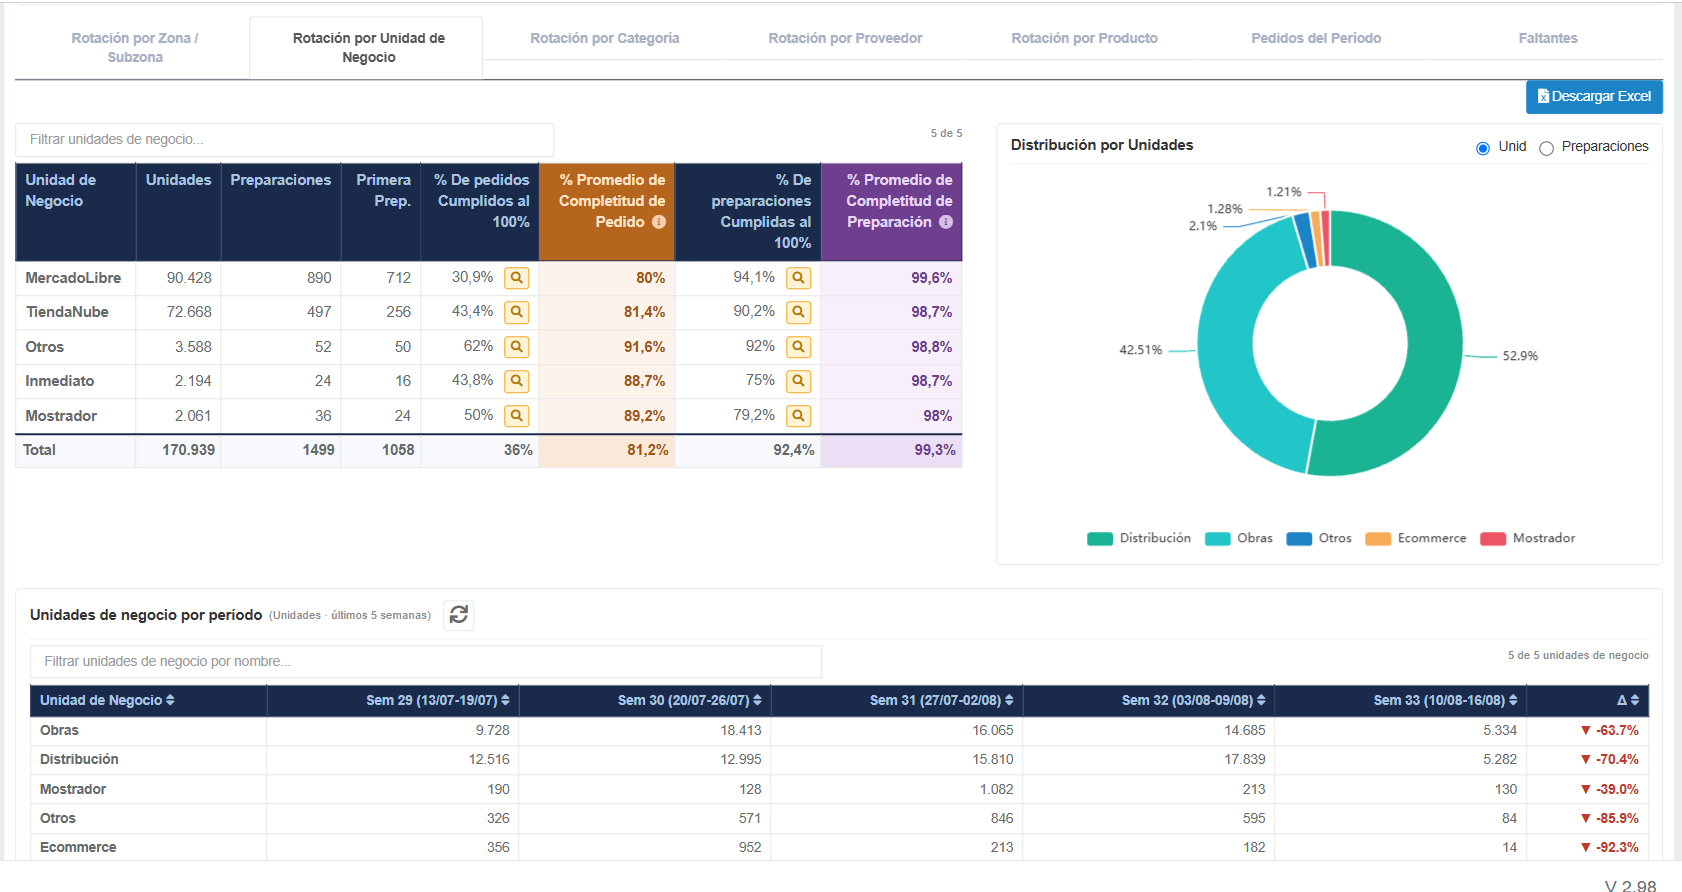Open magnifier for Inmediato pedidos cumplidos 43,8%

[517, 381]
